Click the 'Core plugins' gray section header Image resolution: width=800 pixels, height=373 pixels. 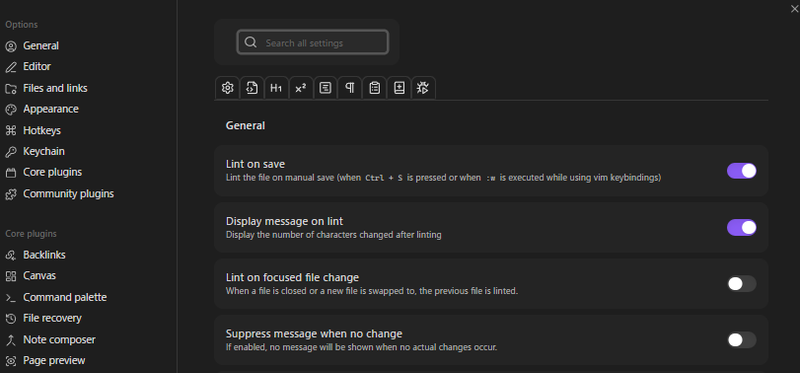(31, 234)
